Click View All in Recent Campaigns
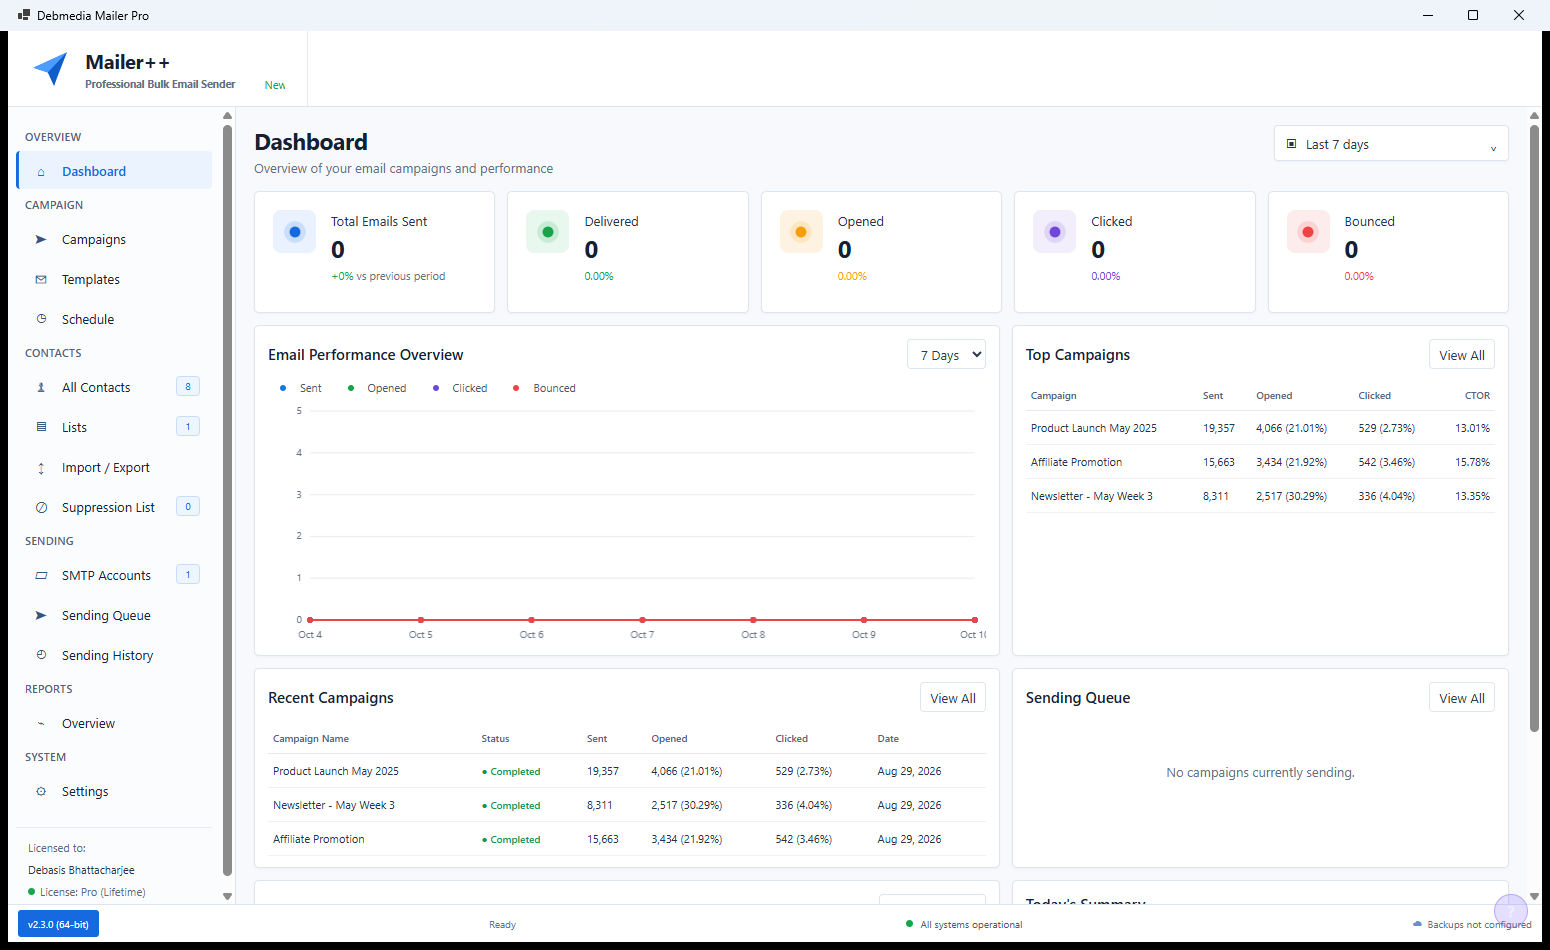1550x950 pixels. [953, 698]
